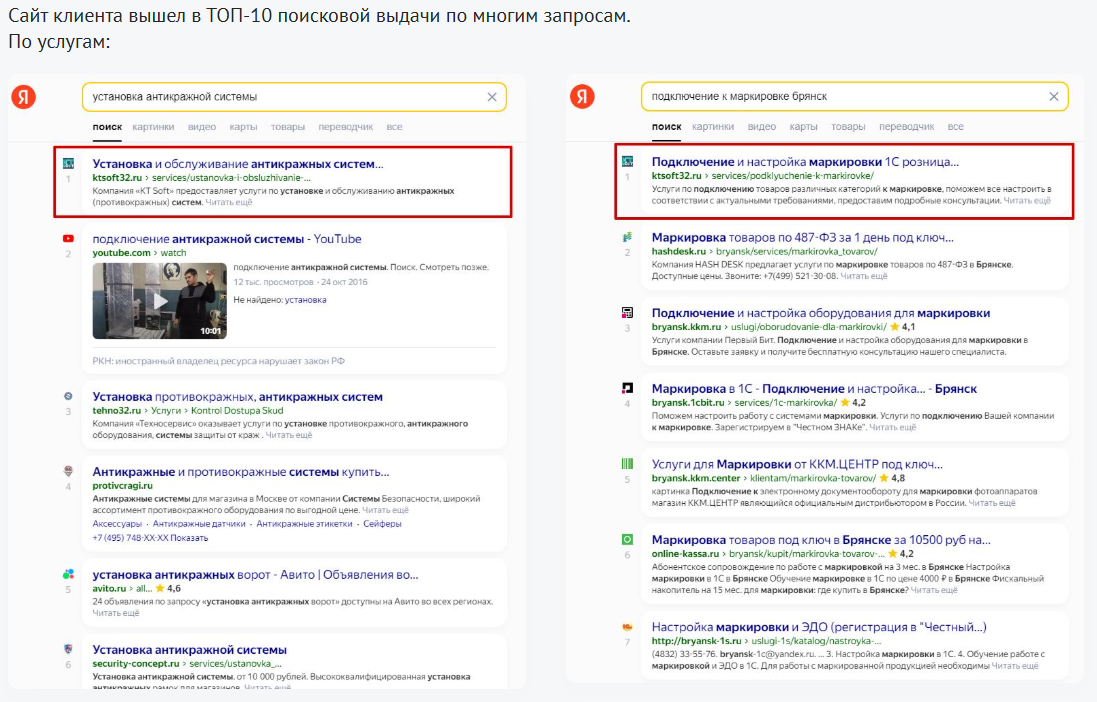The height and width of the screenshot is (702, 1097).
Task: Play the YouTube video thumbnail
Action: pyautogui.click(x=160, y=301)
